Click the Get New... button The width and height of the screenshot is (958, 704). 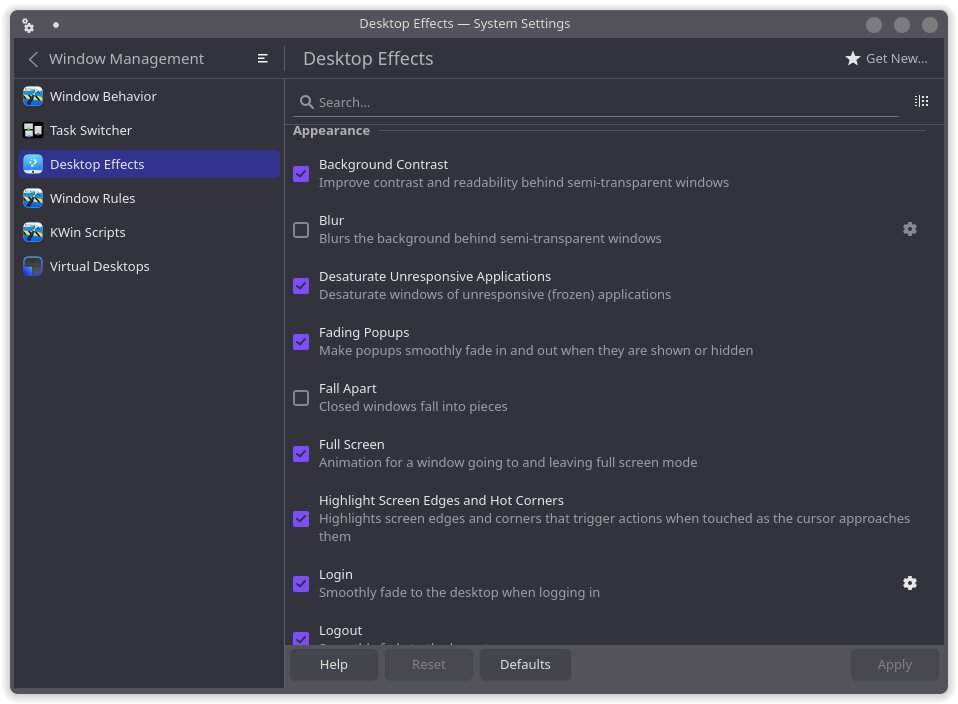pyautogui.click(x=886, y=59)
